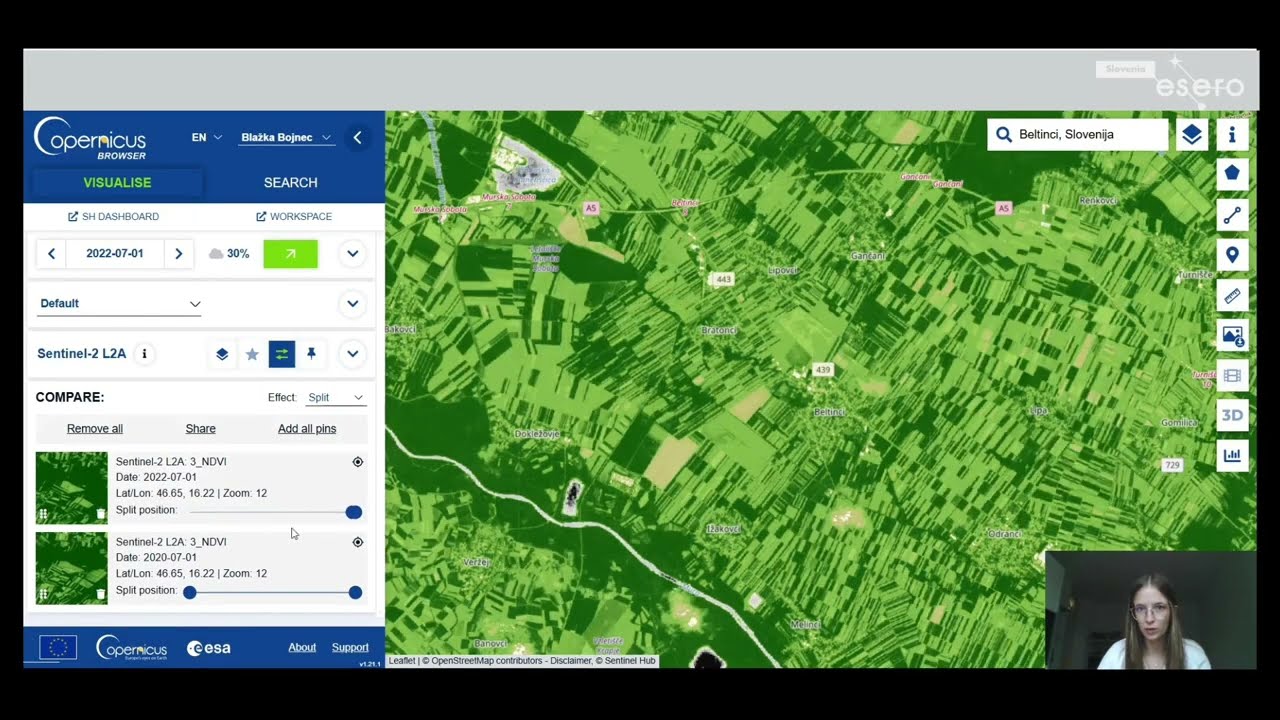The height and width of the screenshot is (720, 1280).
Task: Switch to the SEARCH tab
Action: click(291, 183)
